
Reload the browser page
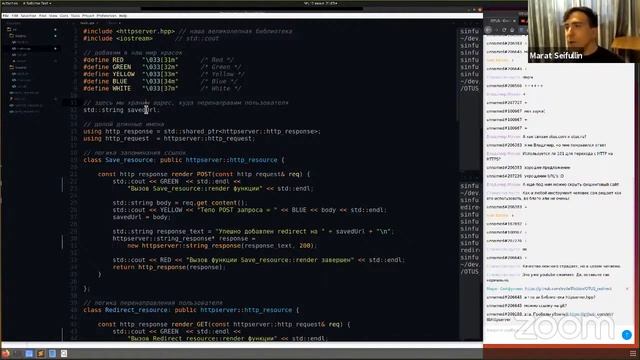click(x=504, y=30)
